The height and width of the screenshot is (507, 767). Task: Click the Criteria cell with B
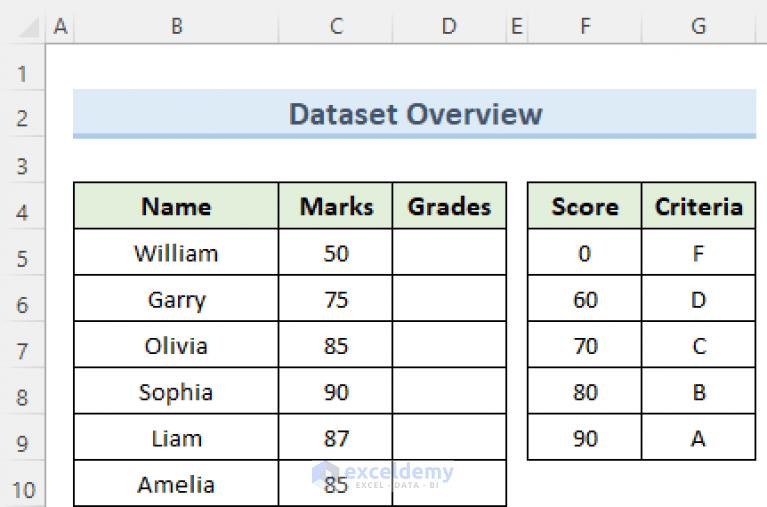coord(699,391)
